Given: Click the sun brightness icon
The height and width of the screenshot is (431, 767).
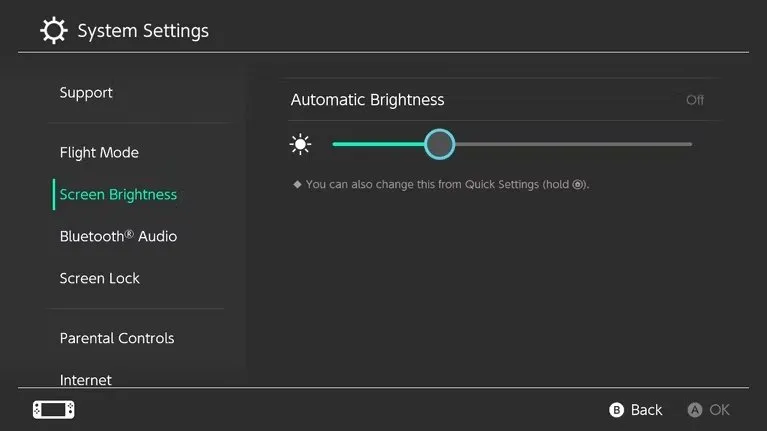Looking at the screenshot, I should coord(300,145).
